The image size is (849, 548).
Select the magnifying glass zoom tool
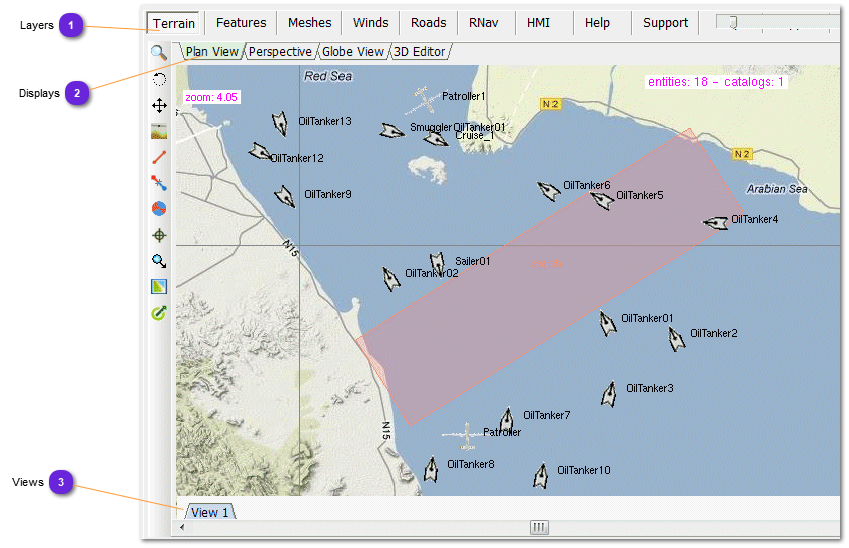(x=159, y=53)
